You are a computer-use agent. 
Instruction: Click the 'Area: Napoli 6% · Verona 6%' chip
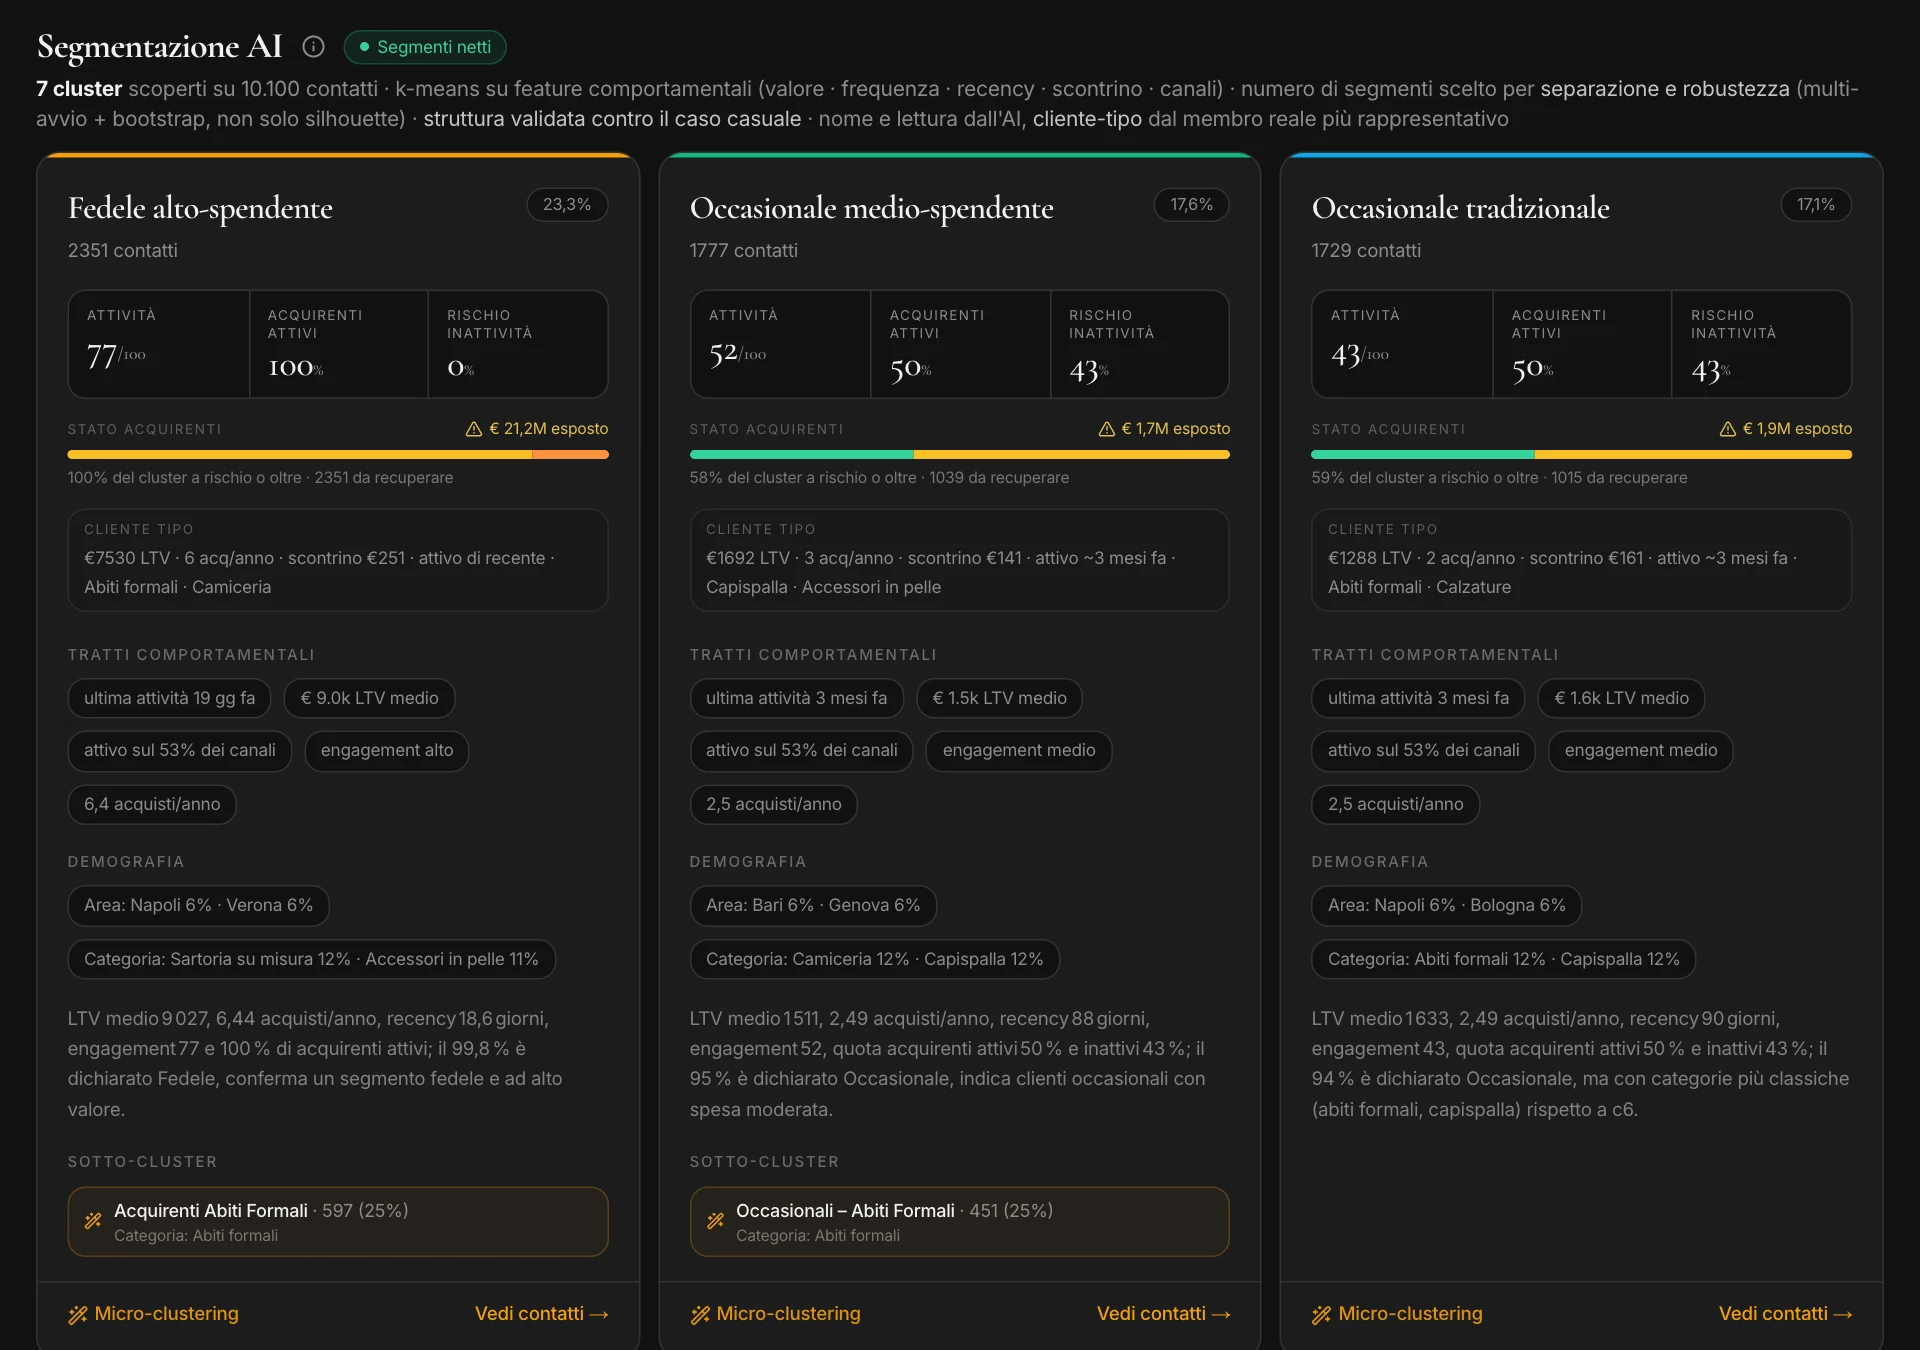click(x=198, y=906)
